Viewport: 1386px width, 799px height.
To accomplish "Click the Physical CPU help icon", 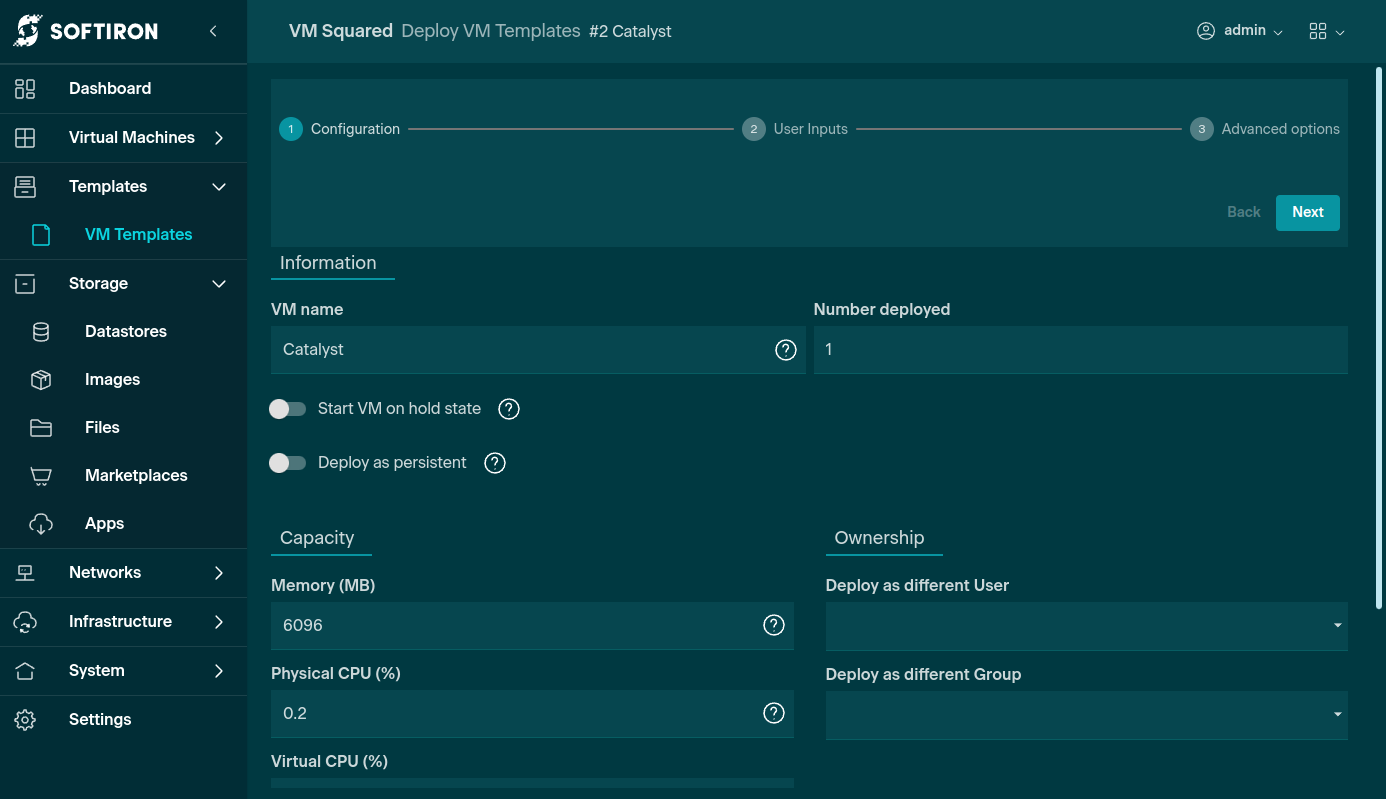I will pos(774,713).
